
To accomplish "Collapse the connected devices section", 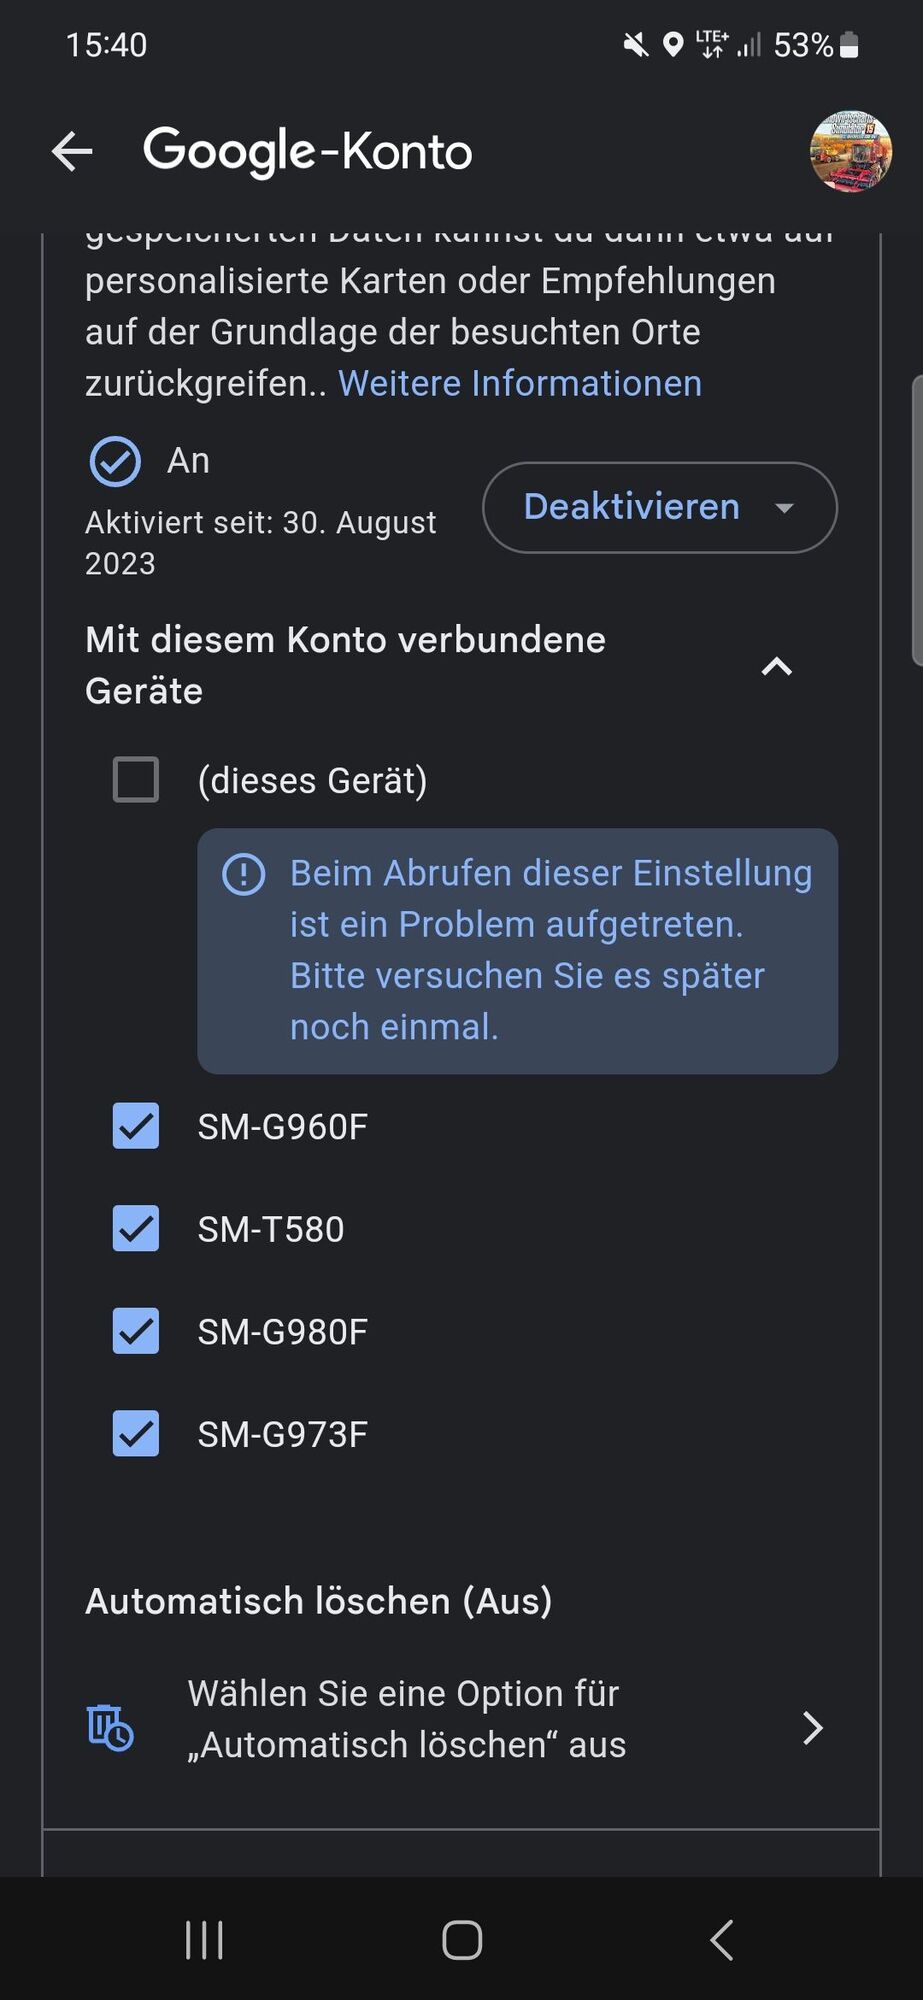I will pyautogui.click(x=777, y=667).
